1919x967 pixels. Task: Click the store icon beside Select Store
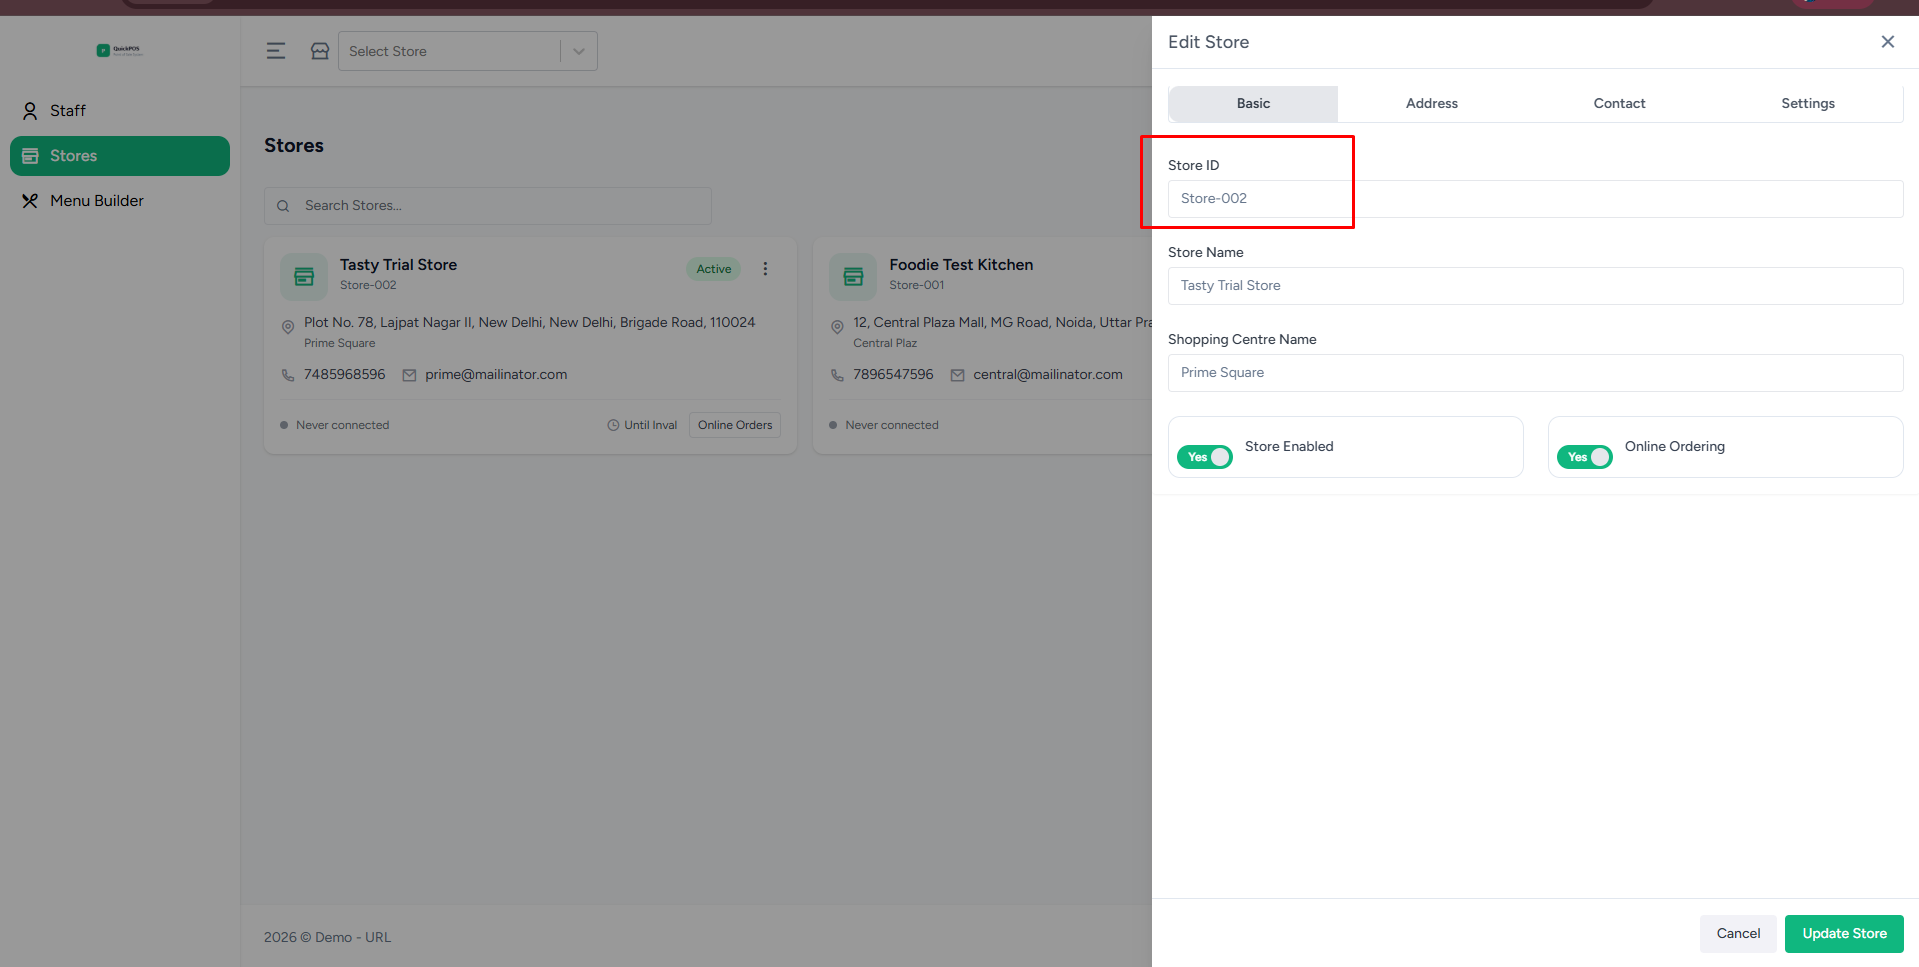point(320,51)
